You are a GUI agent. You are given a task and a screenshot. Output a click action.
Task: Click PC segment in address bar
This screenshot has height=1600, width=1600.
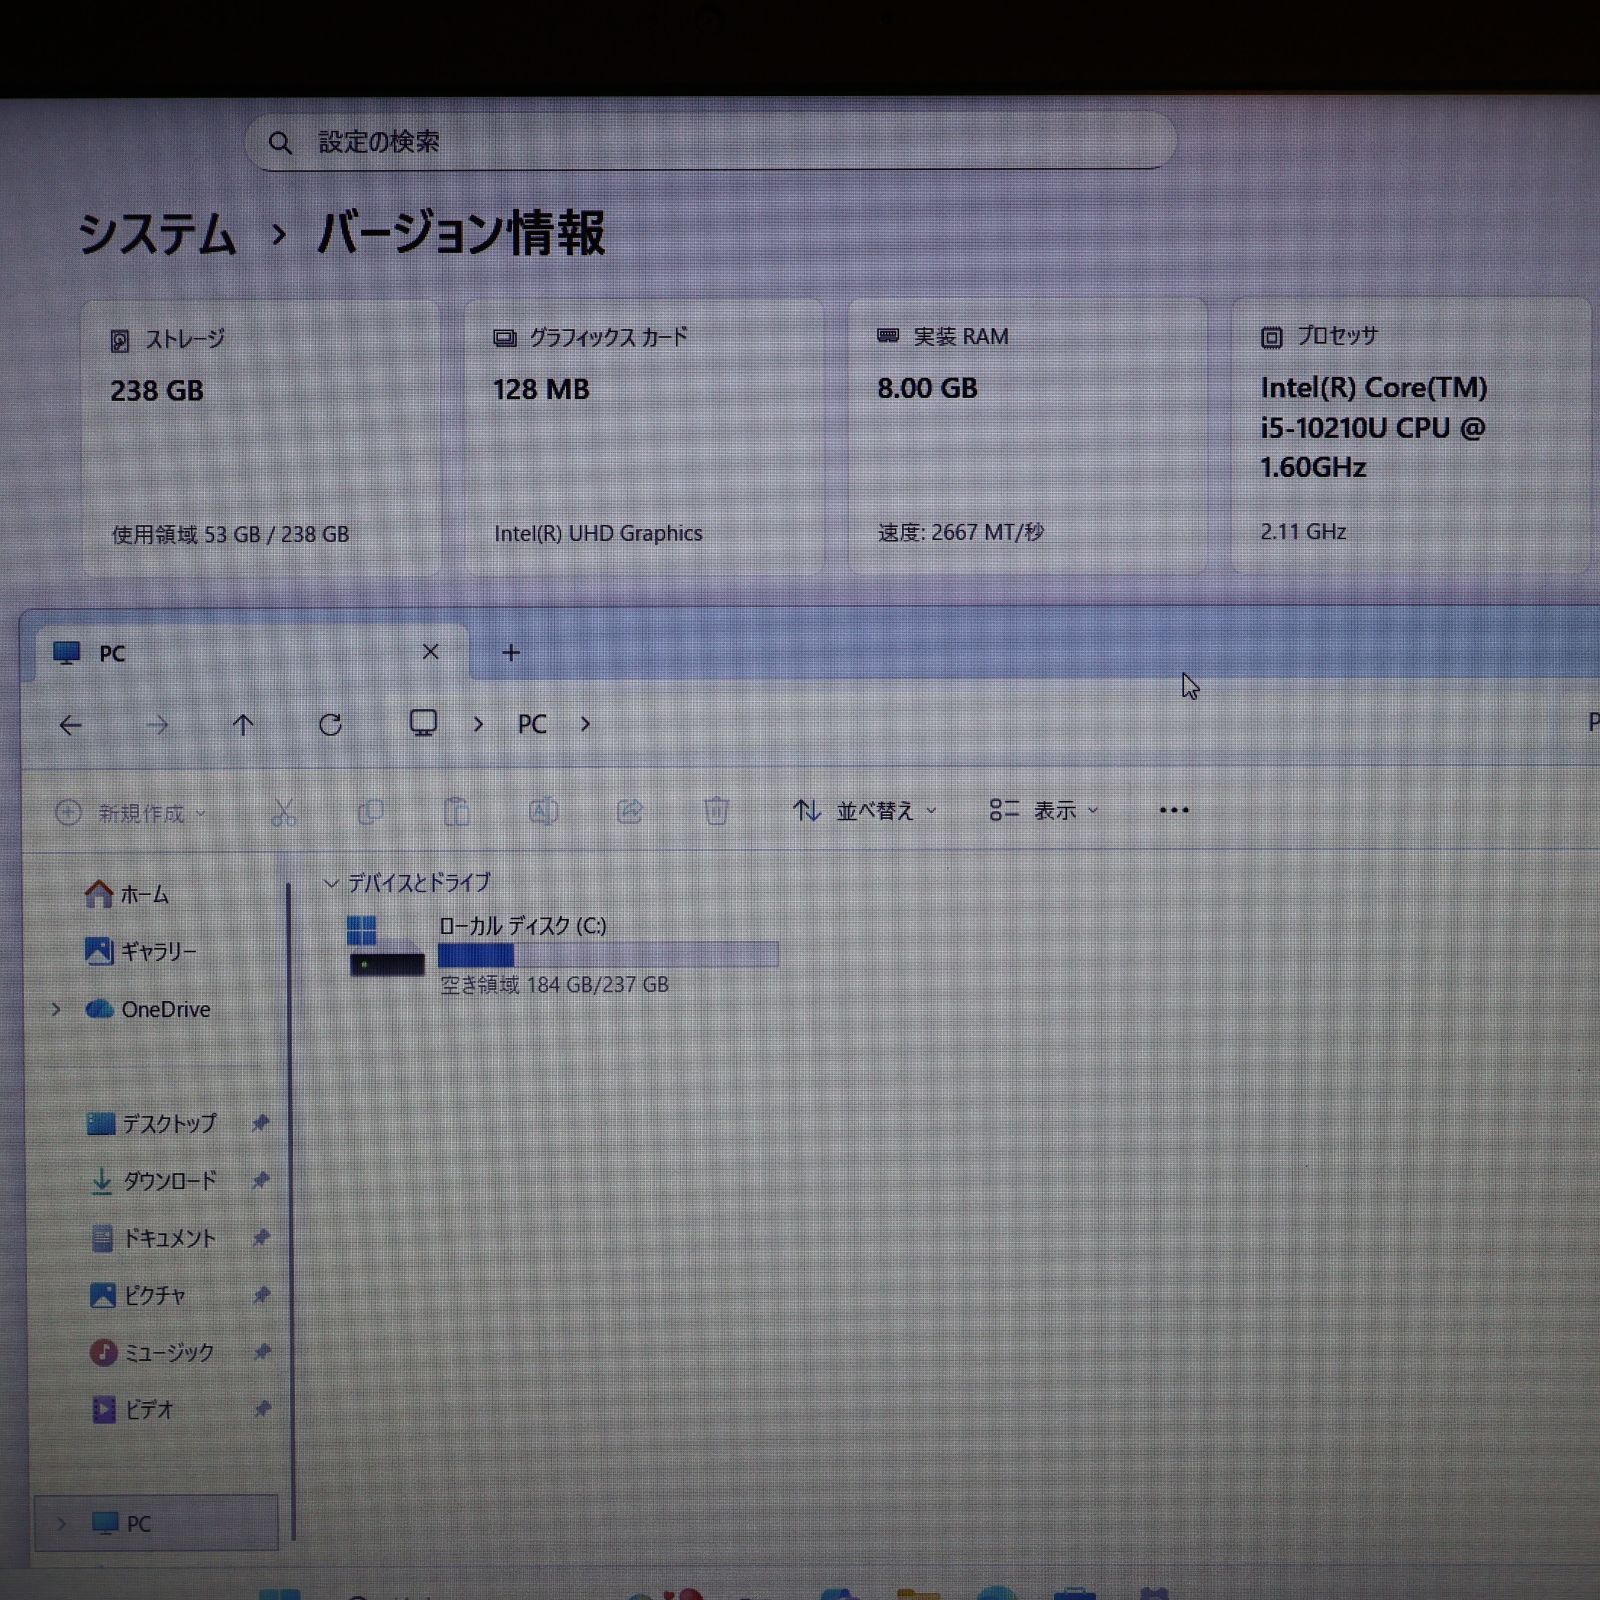(532, 724)
